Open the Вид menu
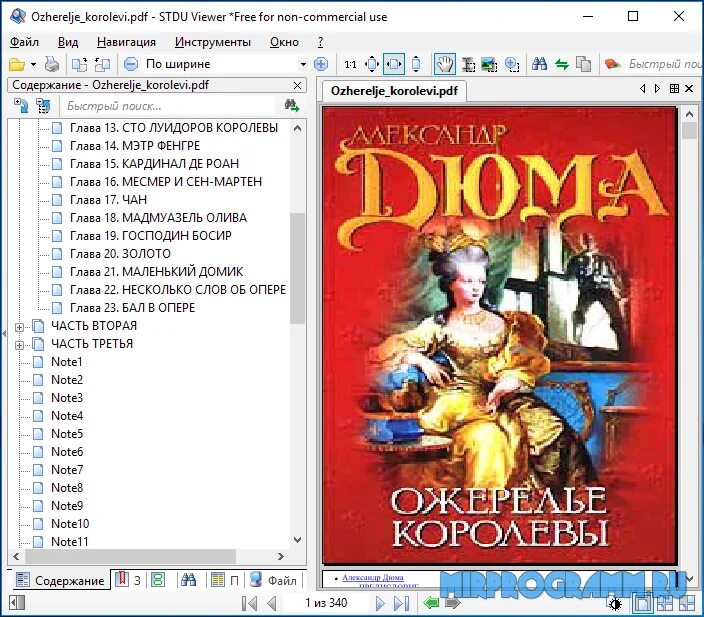Viewport: 704px width, 617px height. click(x=68, y=42)
